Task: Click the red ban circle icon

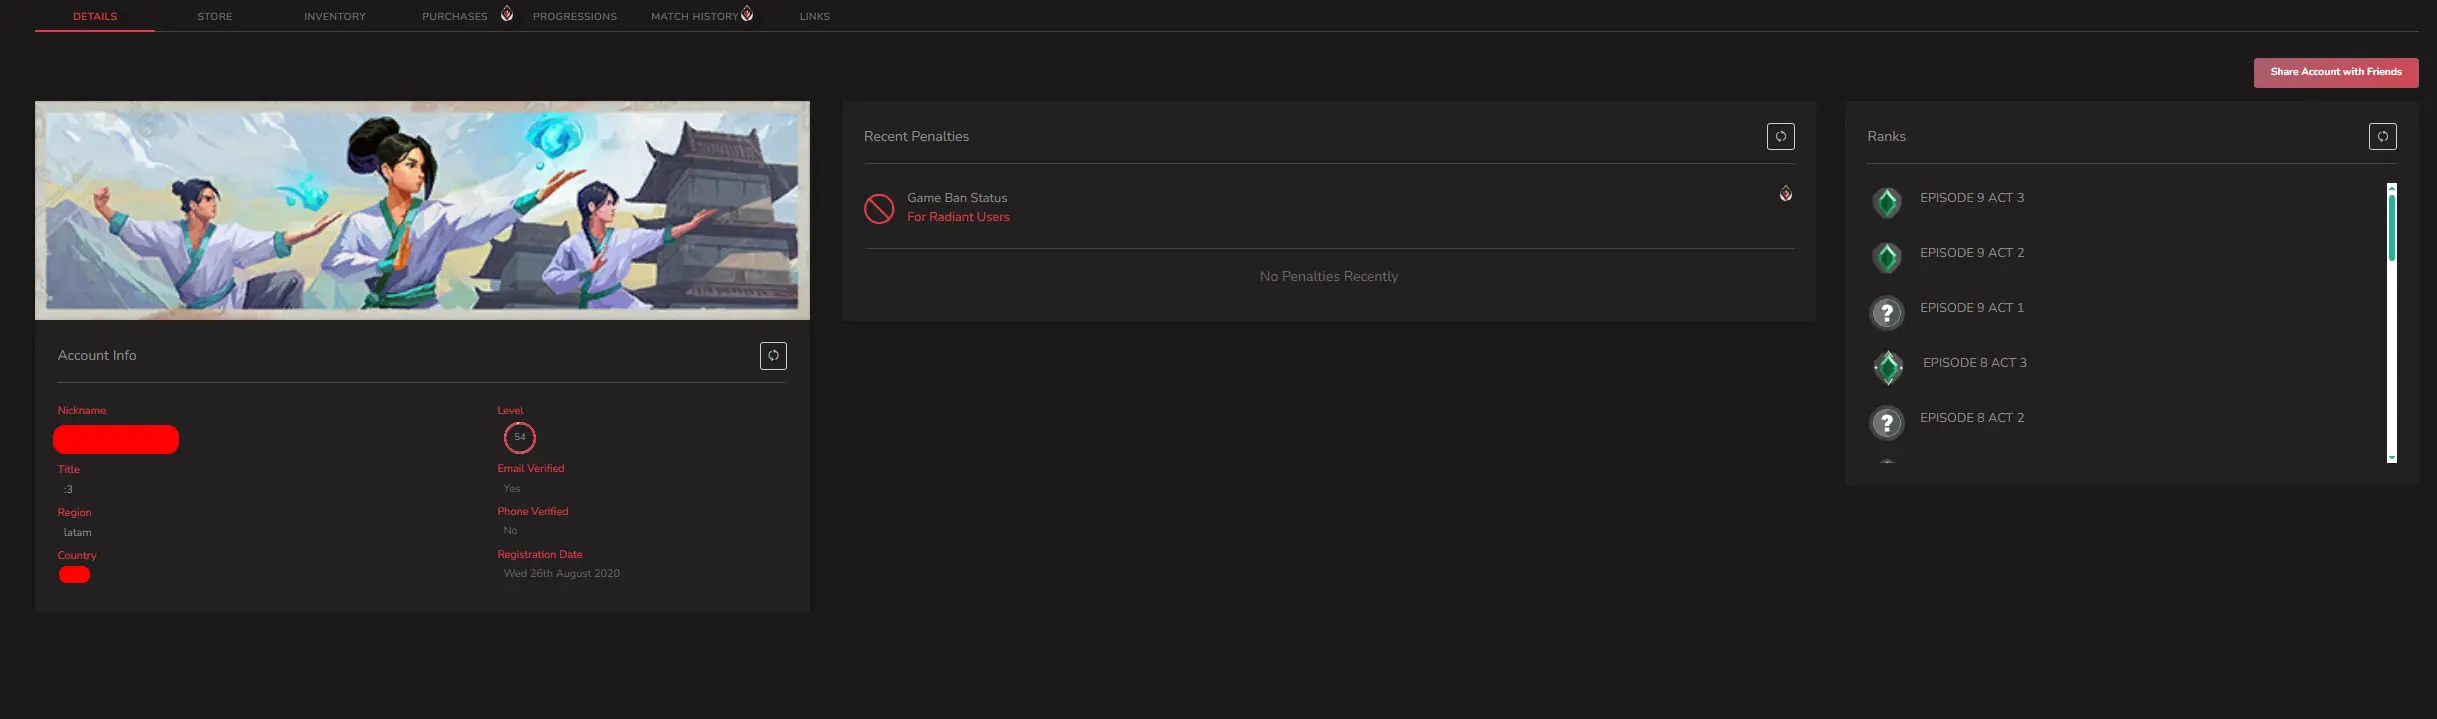Action: click(x=879, y=208)
